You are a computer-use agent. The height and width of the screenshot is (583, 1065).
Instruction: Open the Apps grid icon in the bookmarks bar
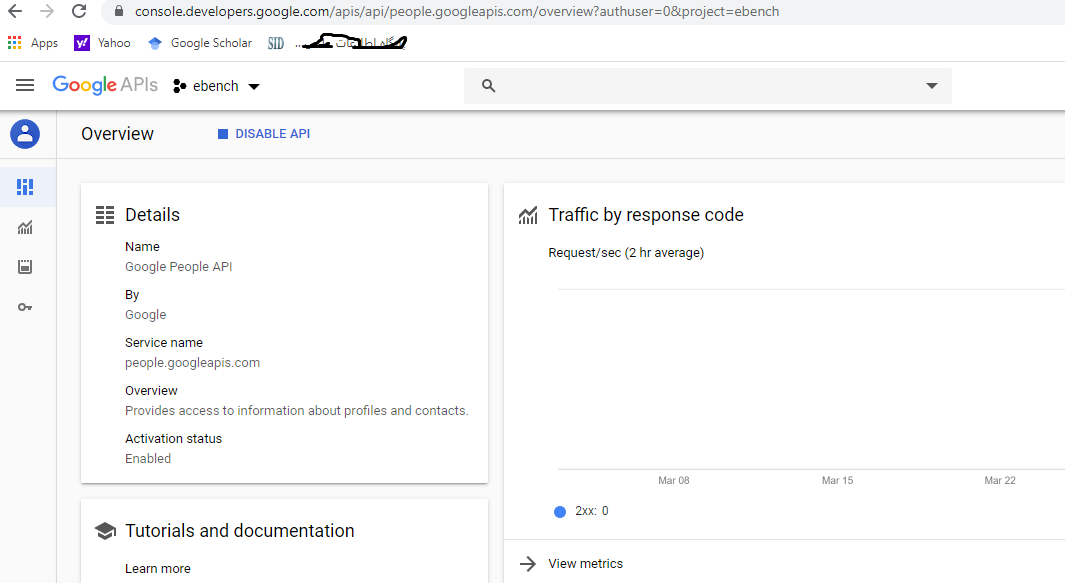pyautogui.click(x=14, y=43)
